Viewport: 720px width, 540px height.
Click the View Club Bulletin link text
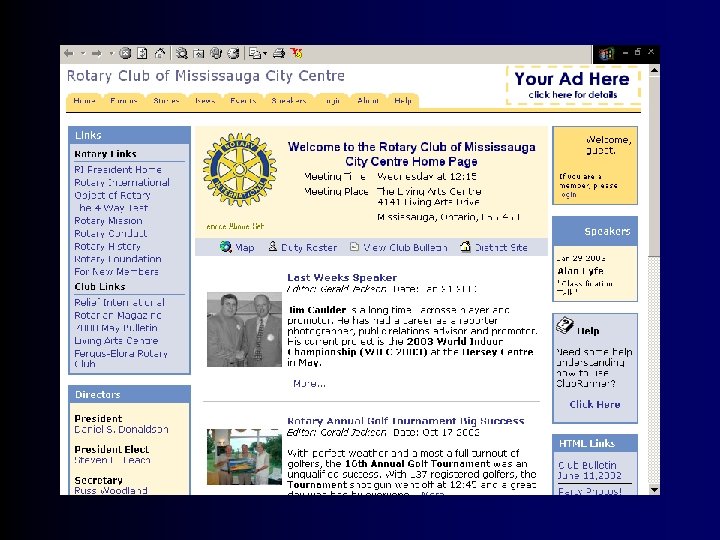[405, 248]
